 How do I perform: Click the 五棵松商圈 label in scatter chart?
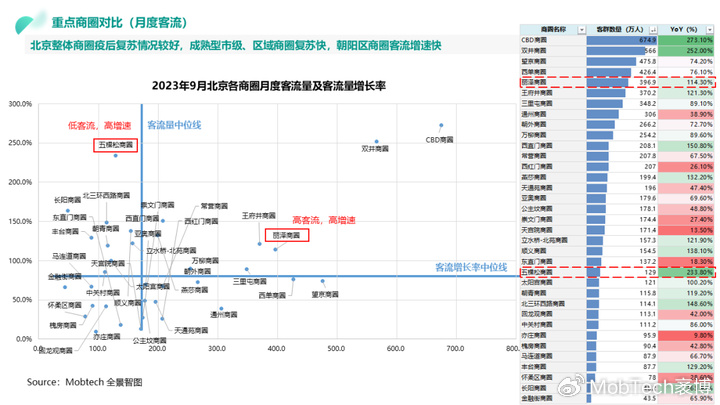(x=115, y=145)
